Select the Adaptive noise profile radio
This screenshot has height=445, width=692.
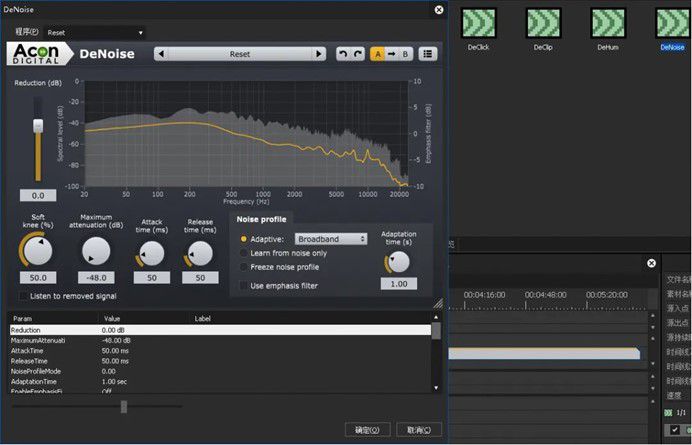[244, 239]
